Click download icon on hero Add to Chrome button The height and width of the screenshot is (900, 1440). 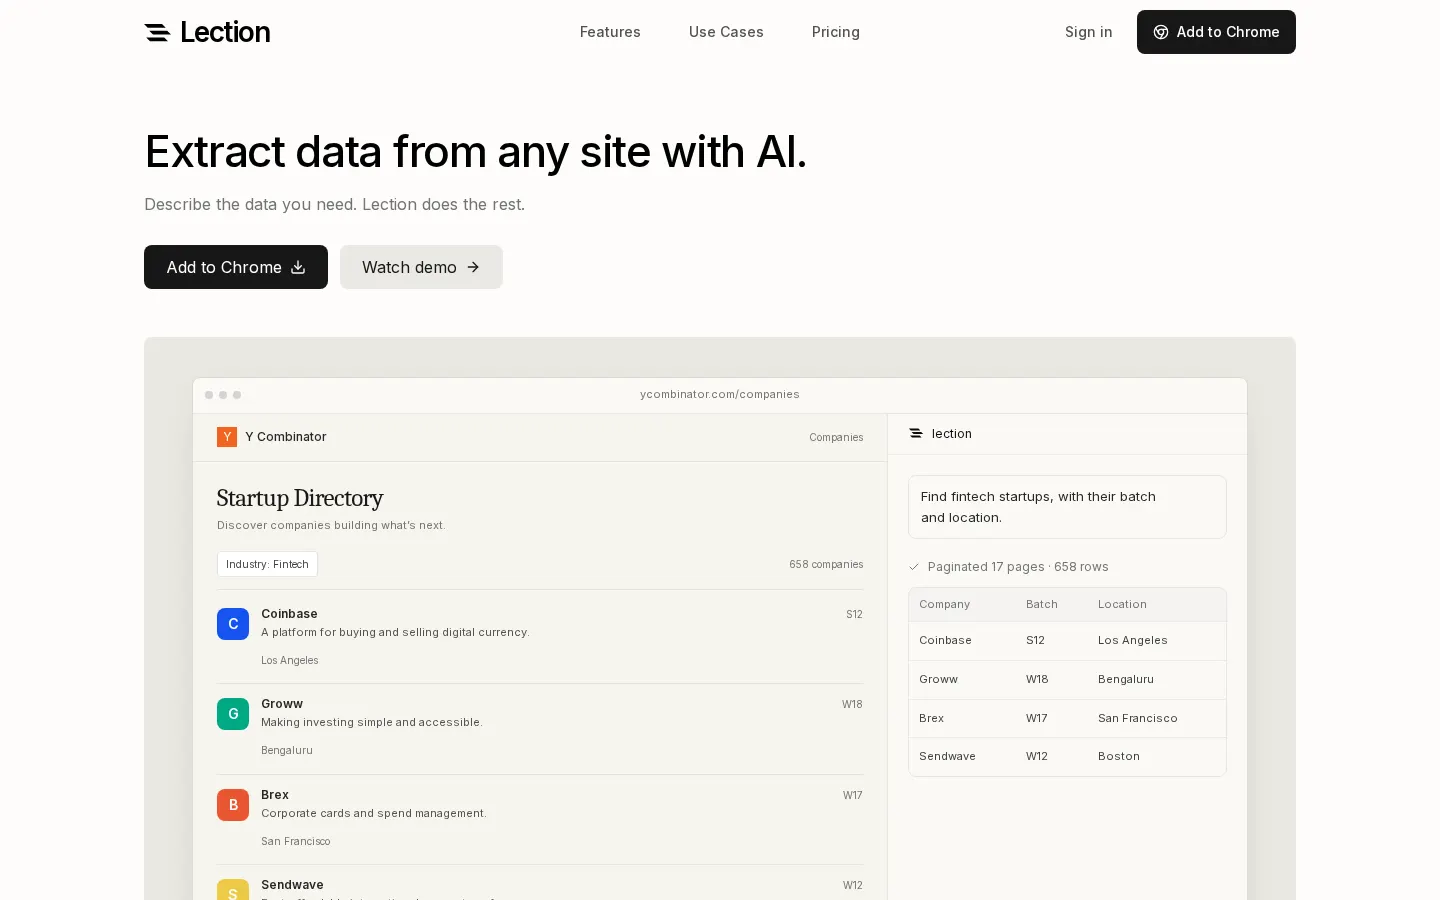pos(298,267)
